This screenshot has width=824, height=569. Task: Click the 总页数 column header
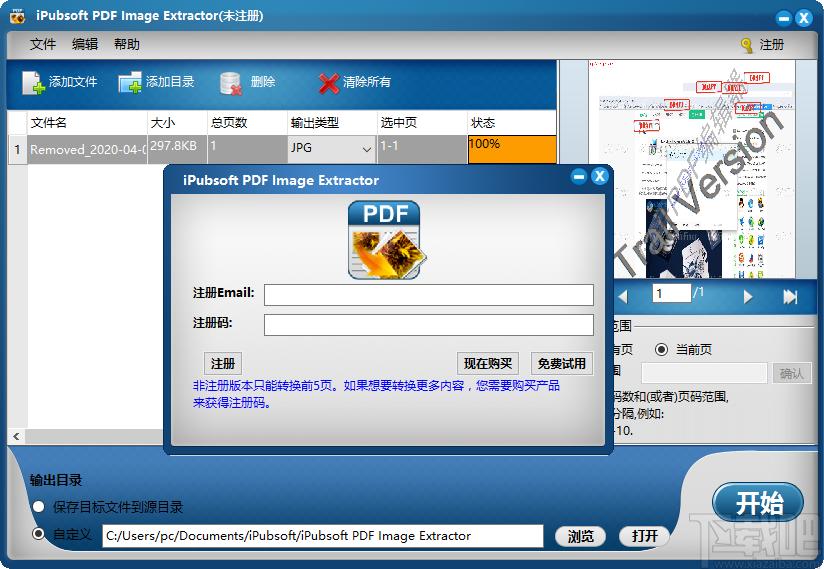point(248,123)
